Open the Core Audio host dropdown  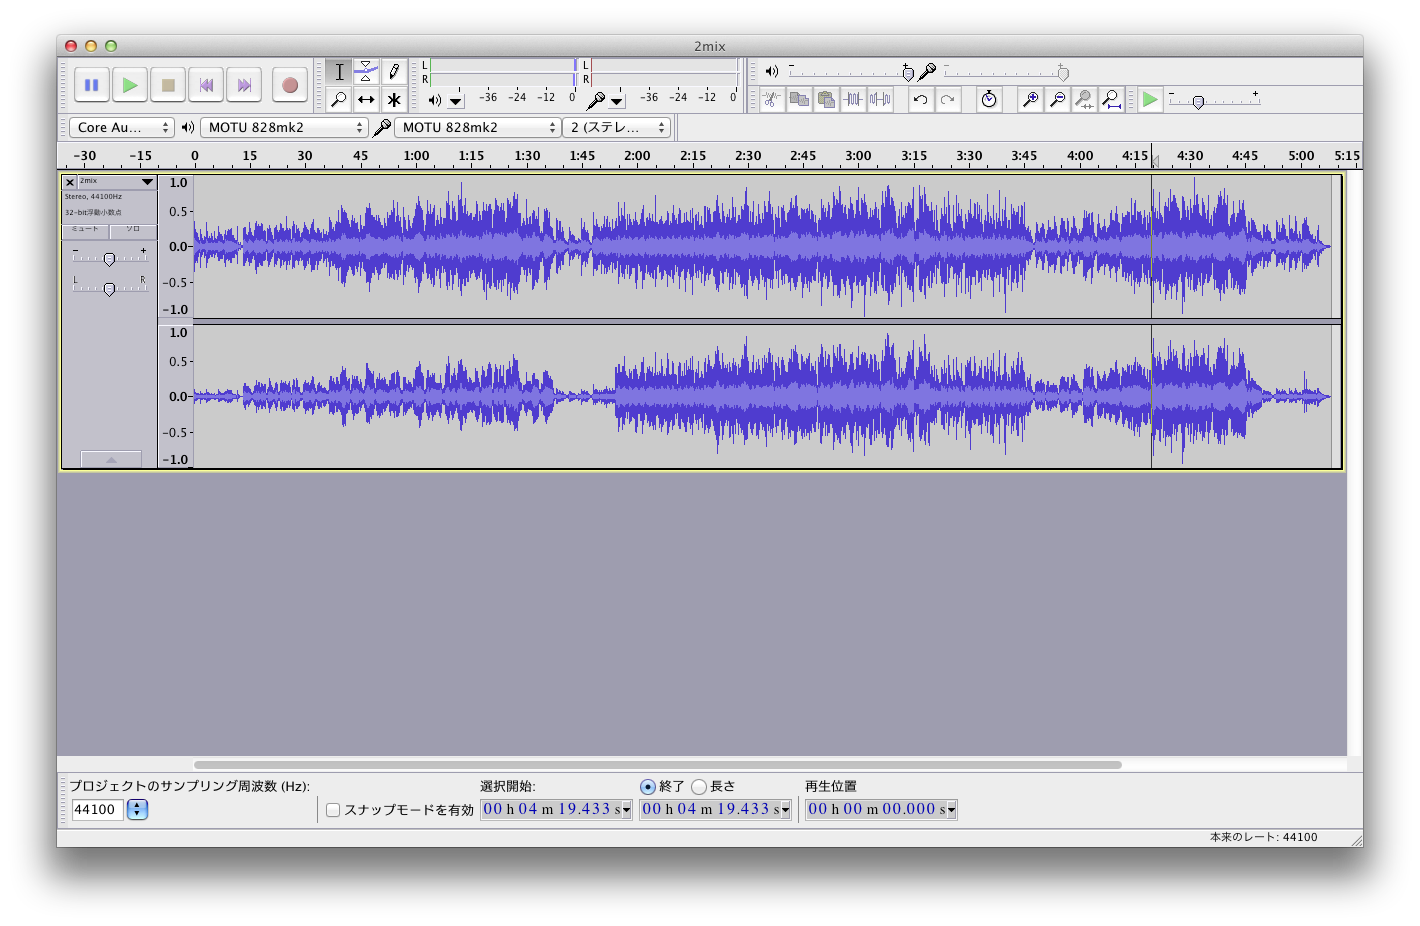click(x=121, y=128)
